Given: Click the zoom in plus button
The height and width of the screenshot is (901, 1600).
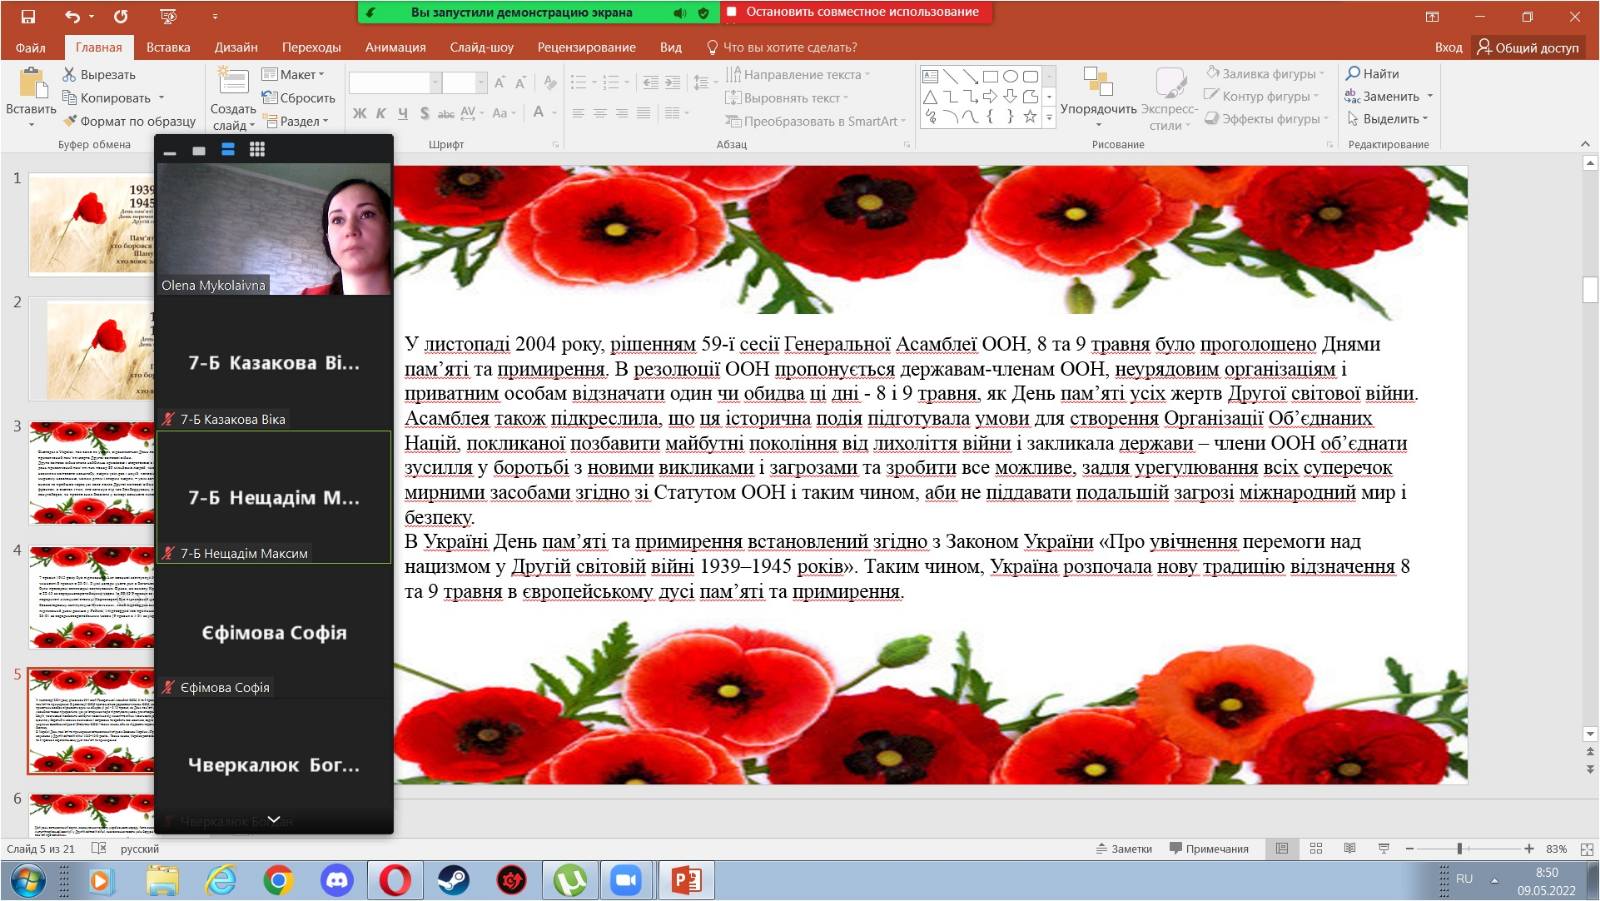Looking at the screenshot, I should 1529,849.
